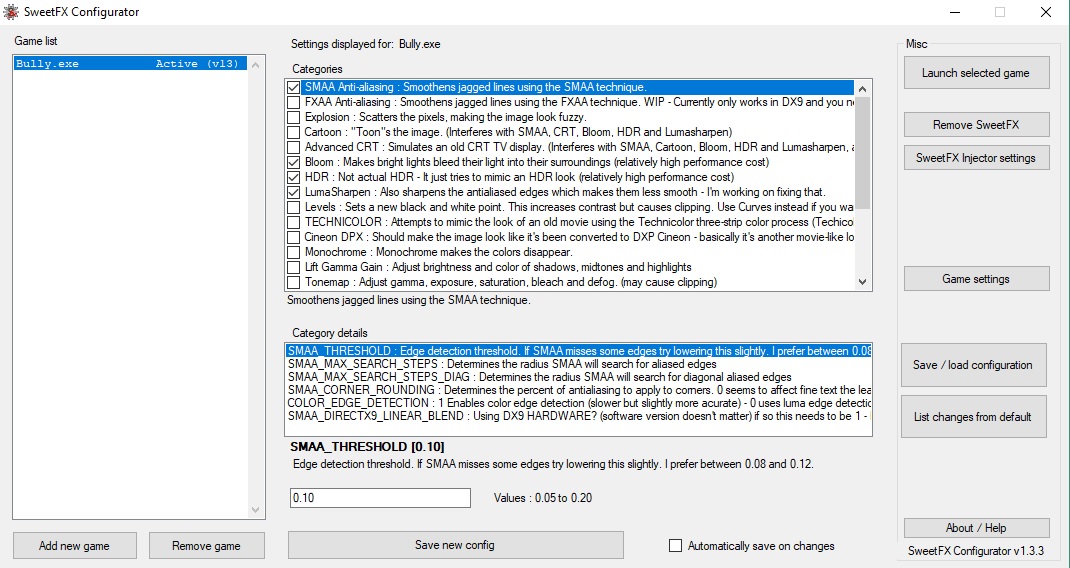The height and width of the screenshot is (568, 1070).
Task: Check the Advanced CRT checkbox
Action: click(293, 147)
